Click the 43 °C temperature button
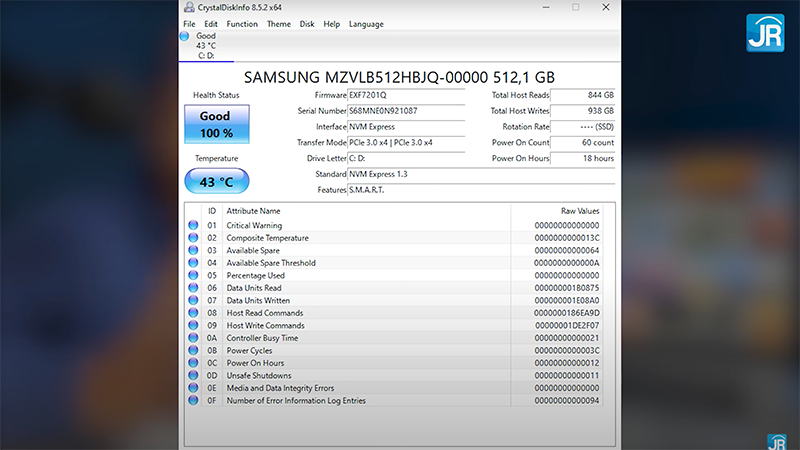Viewport: 800px width, 450px height. pyautogui.click(x=216, y=182)
